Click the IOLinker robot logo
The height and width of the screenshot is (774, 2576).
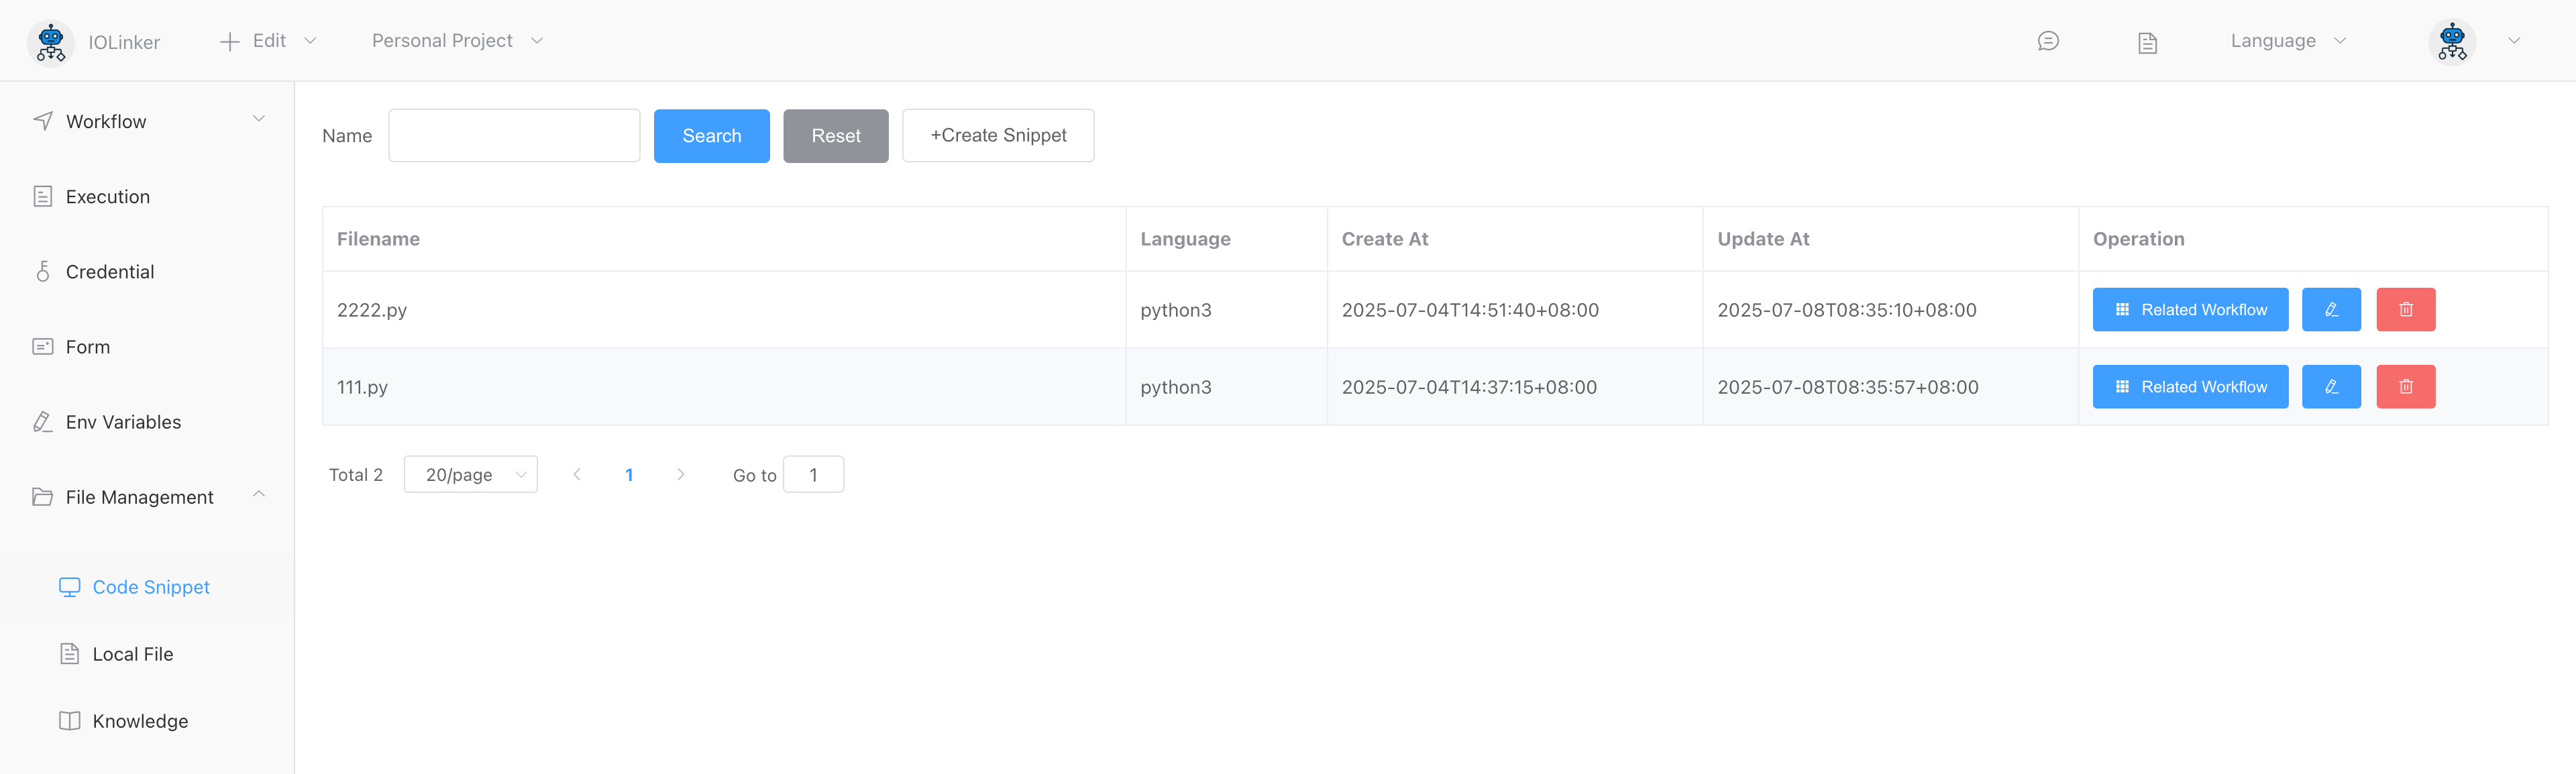pyautogui.click(x=50, y=42)
